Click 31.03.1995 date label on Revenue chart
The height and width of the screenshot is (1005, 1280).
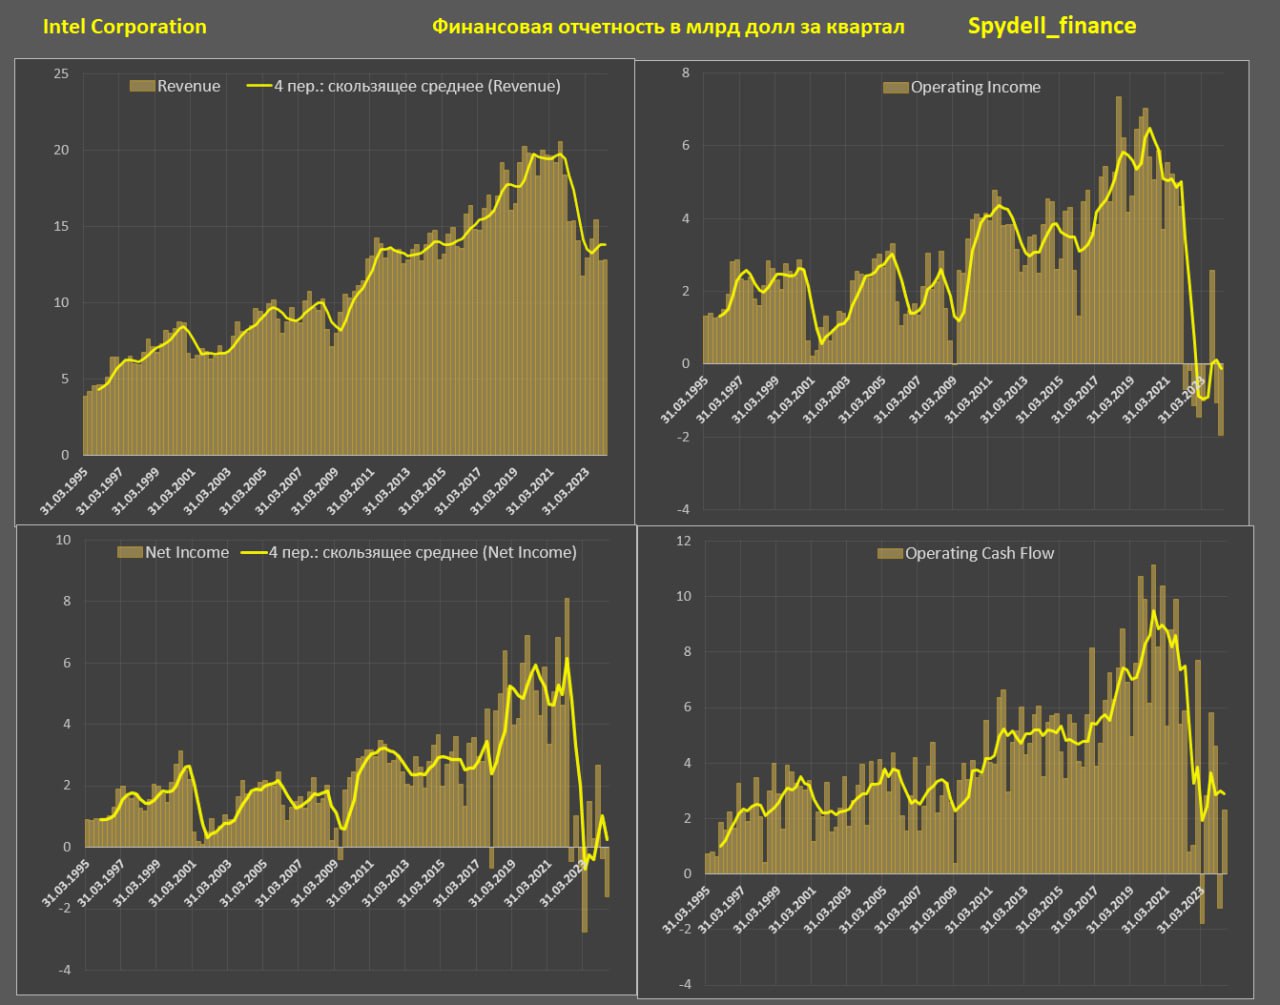[66, 492]
